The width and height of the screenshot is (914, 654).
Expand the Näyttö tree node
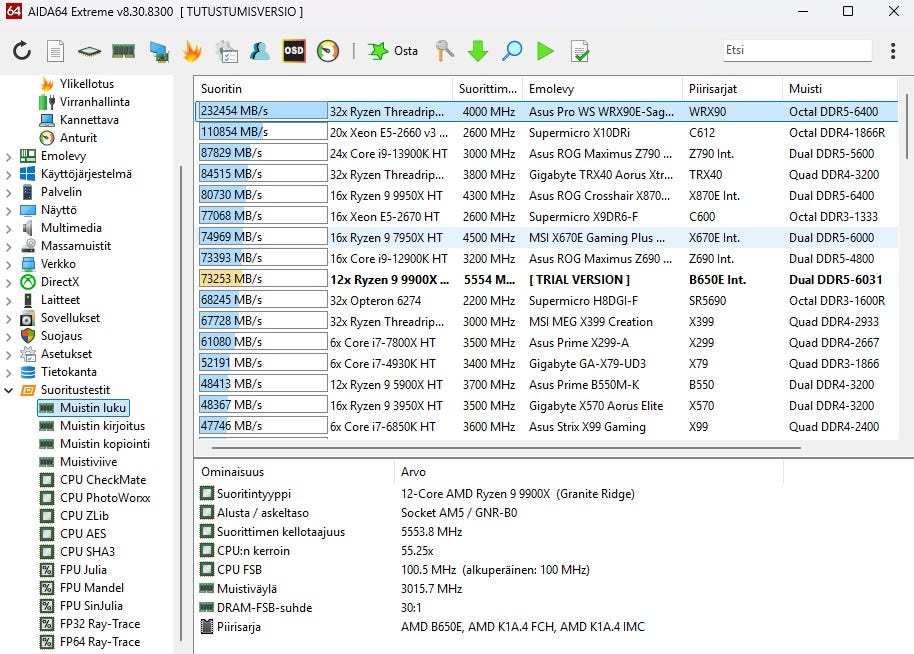click(8, 210)
